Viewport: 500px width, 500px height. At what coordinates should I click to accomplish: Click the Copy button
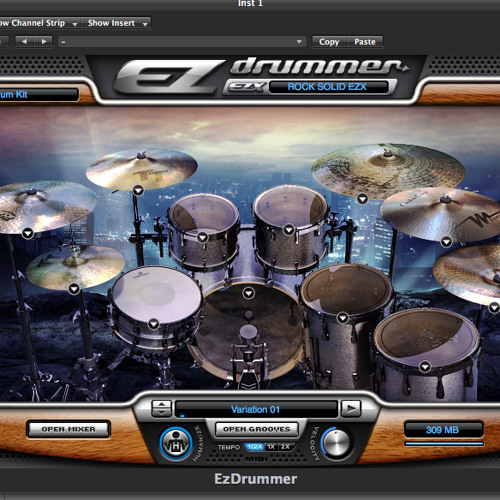(329, 42)
